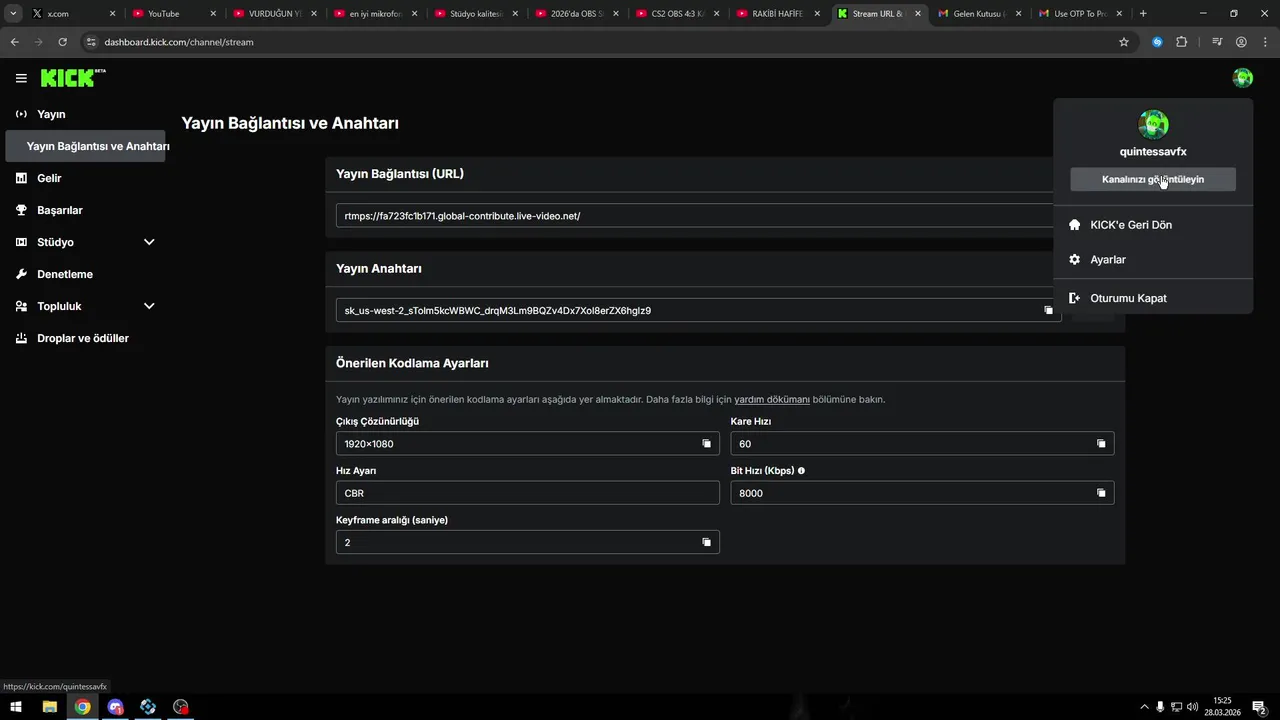
Task: Copy the 8000 bitrate value
Action: click(1101, 493)
